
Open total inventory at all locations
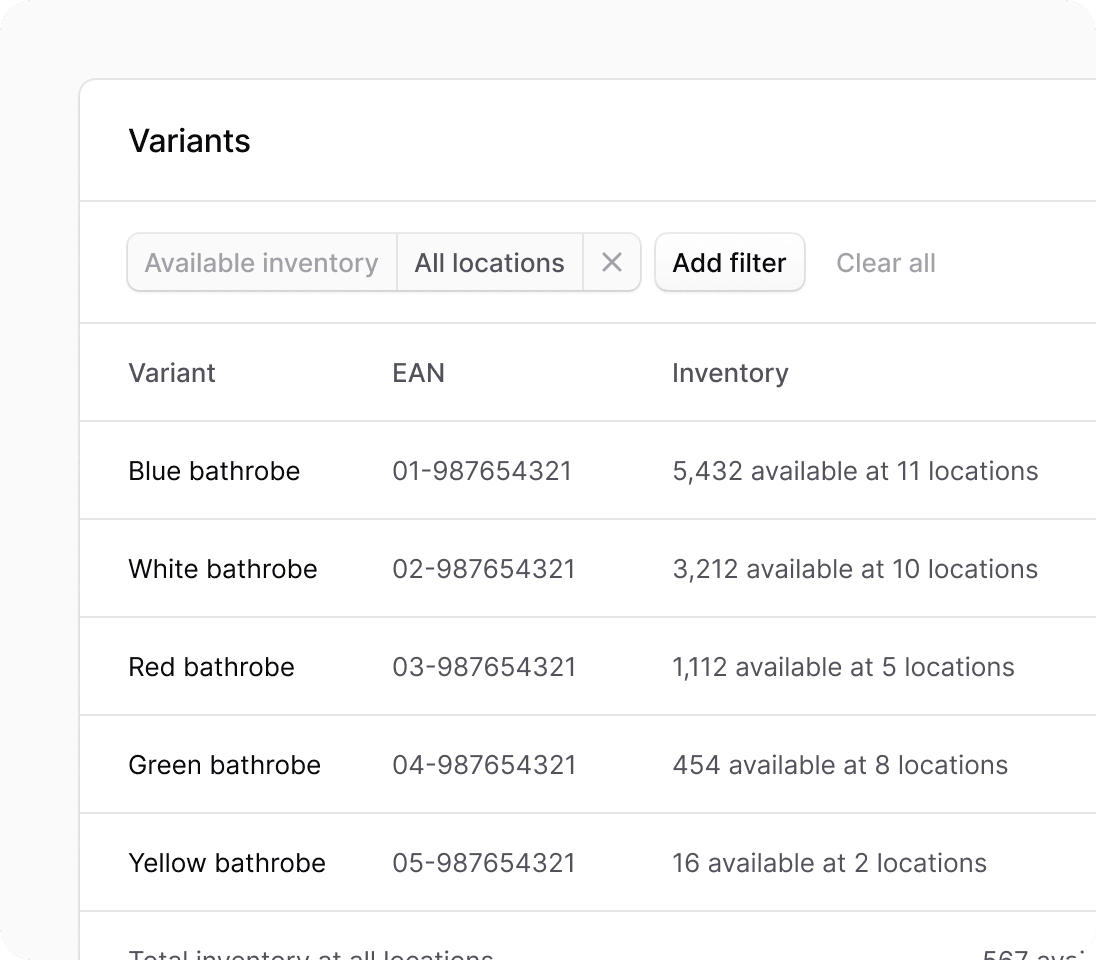[310, 950]
